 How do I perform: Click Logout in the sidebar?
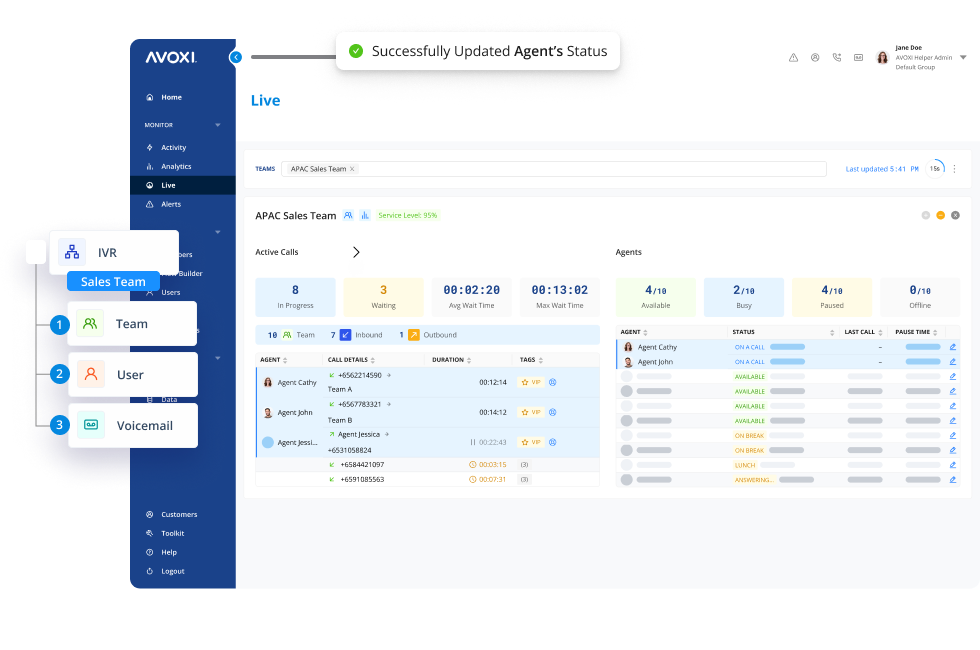(x=172, y=571)
